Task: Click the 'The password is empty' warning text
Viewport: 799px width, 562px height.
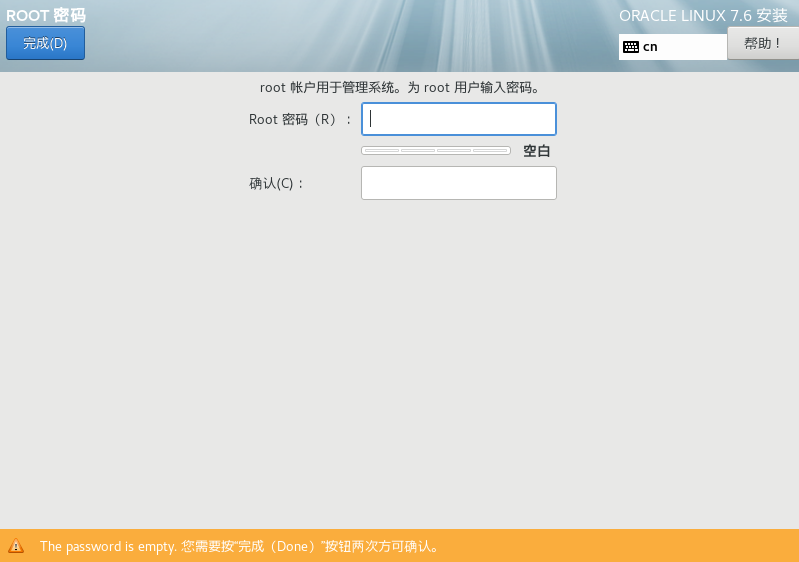Action: 108,547
